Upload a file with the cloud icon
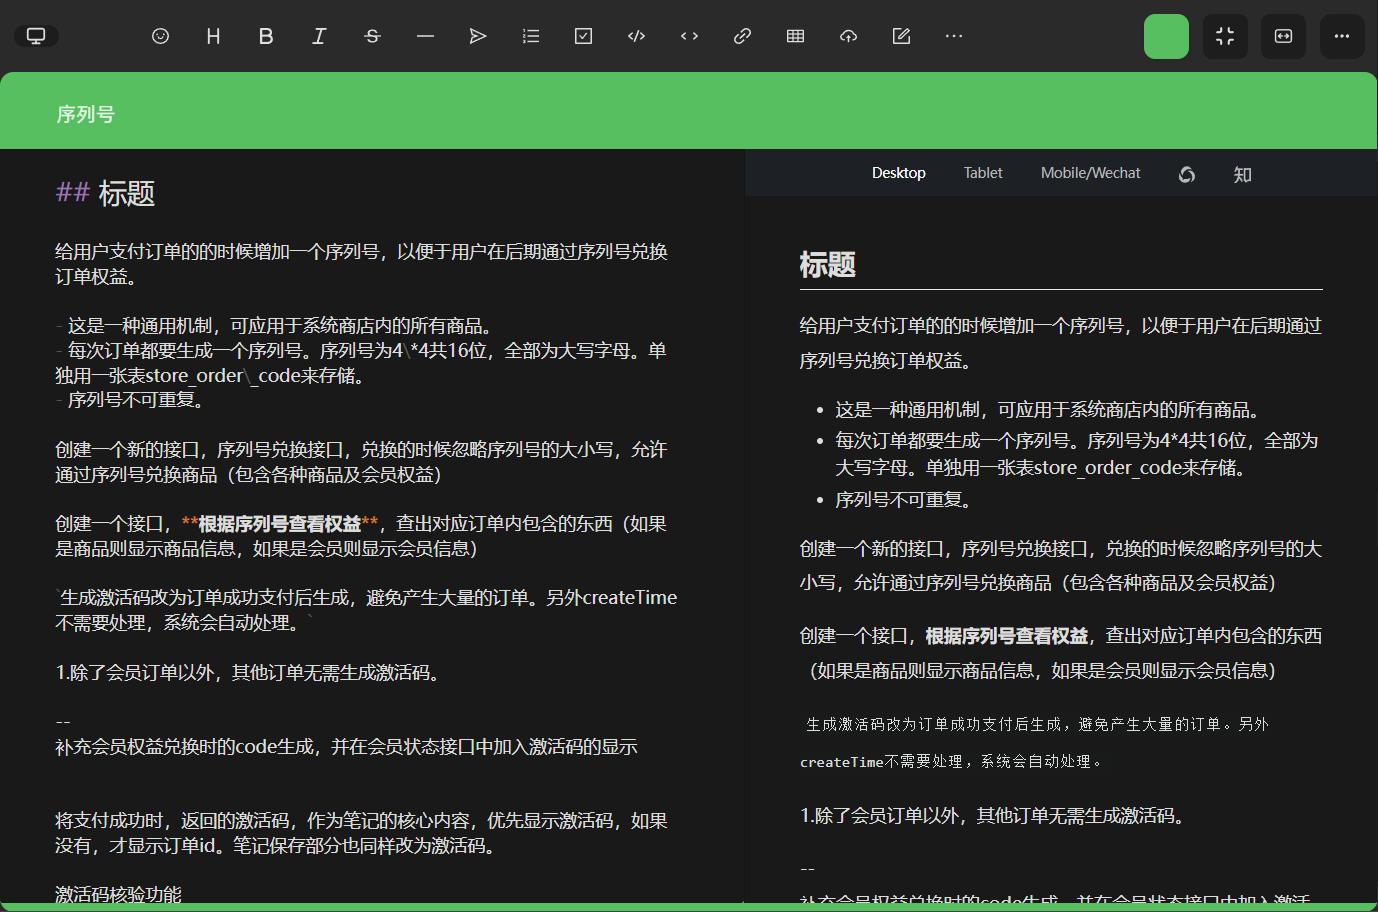Image resolution: width=1378 pixels, height=912 pixels. 848,36
